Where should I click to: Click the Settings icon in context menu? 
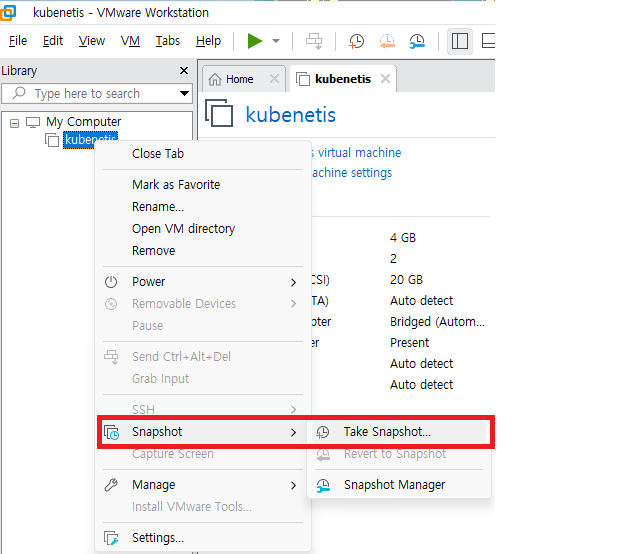(111, 538)
